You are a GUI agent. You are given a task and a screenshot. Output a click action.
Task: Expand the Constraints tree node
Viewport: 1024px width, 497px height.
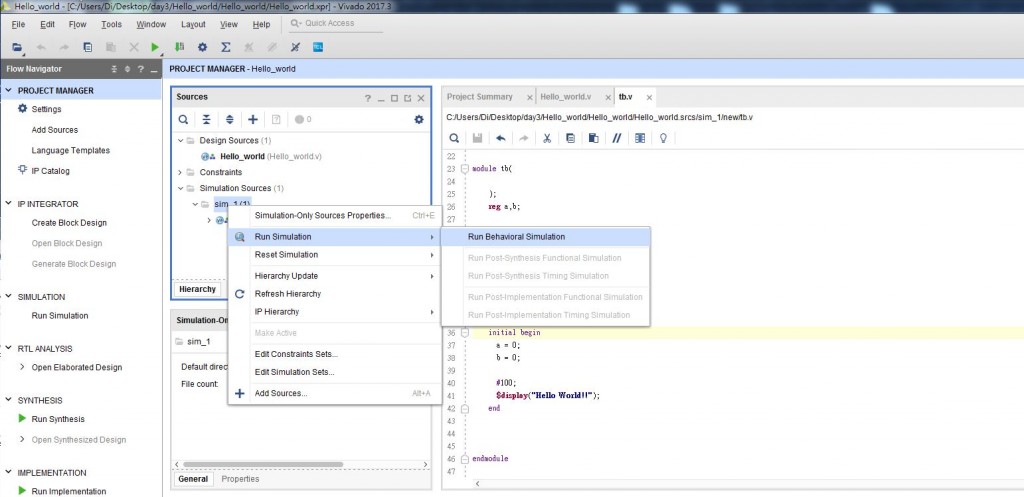pyautogui.click(x=181, y=172)
